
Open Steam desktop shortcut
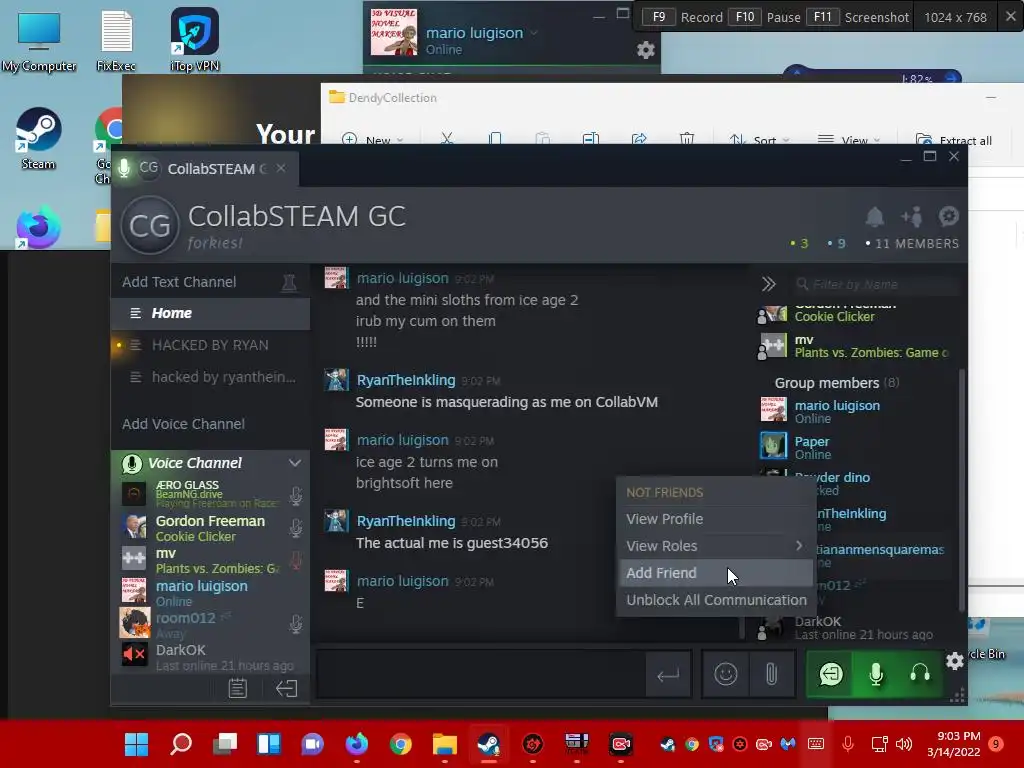pos(38,139)
